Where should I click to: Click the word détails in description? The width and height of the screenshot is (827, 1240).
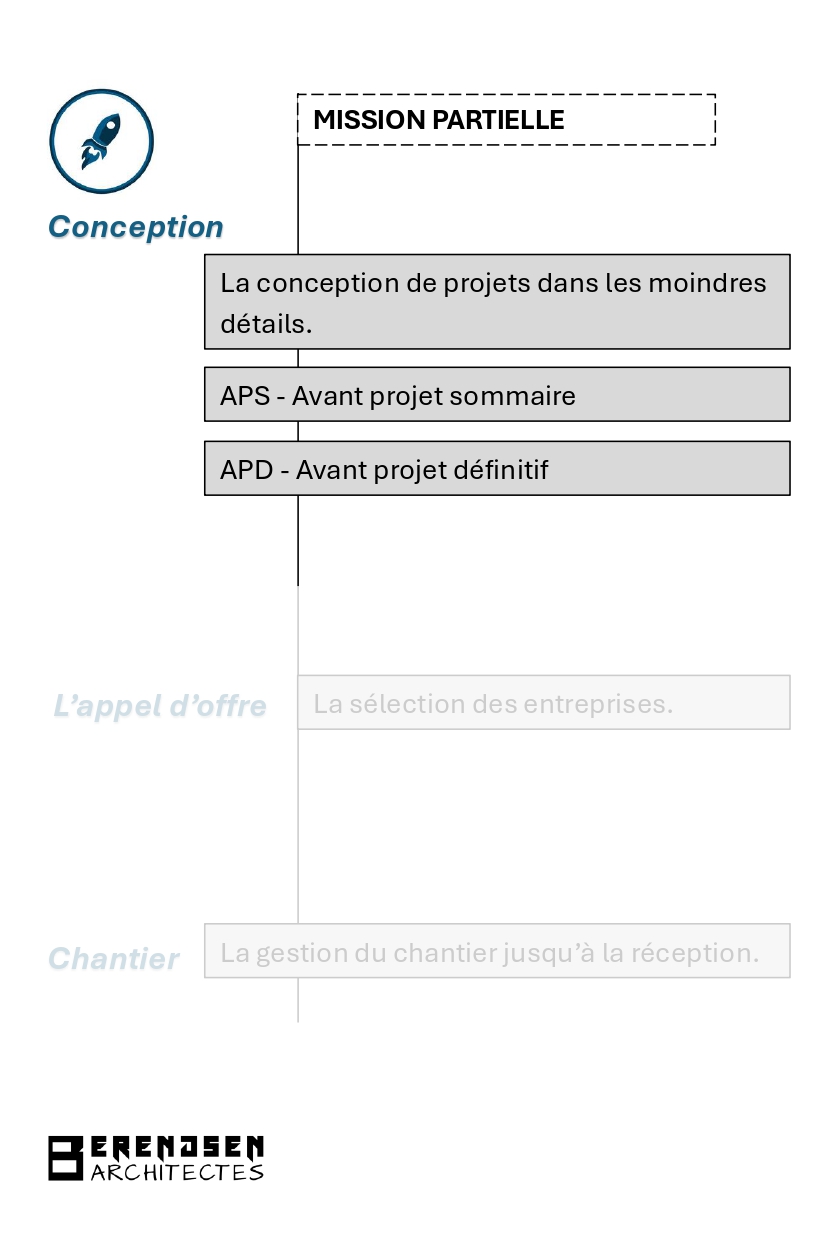[x=266, y=325]
